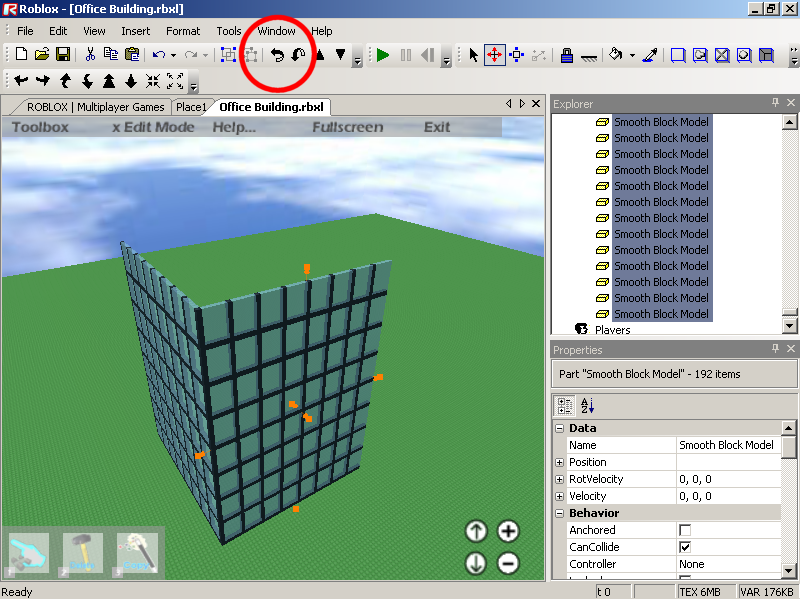Open the Insert menu
The width and height of the screenshot is (800, 600).
(135, 31)
